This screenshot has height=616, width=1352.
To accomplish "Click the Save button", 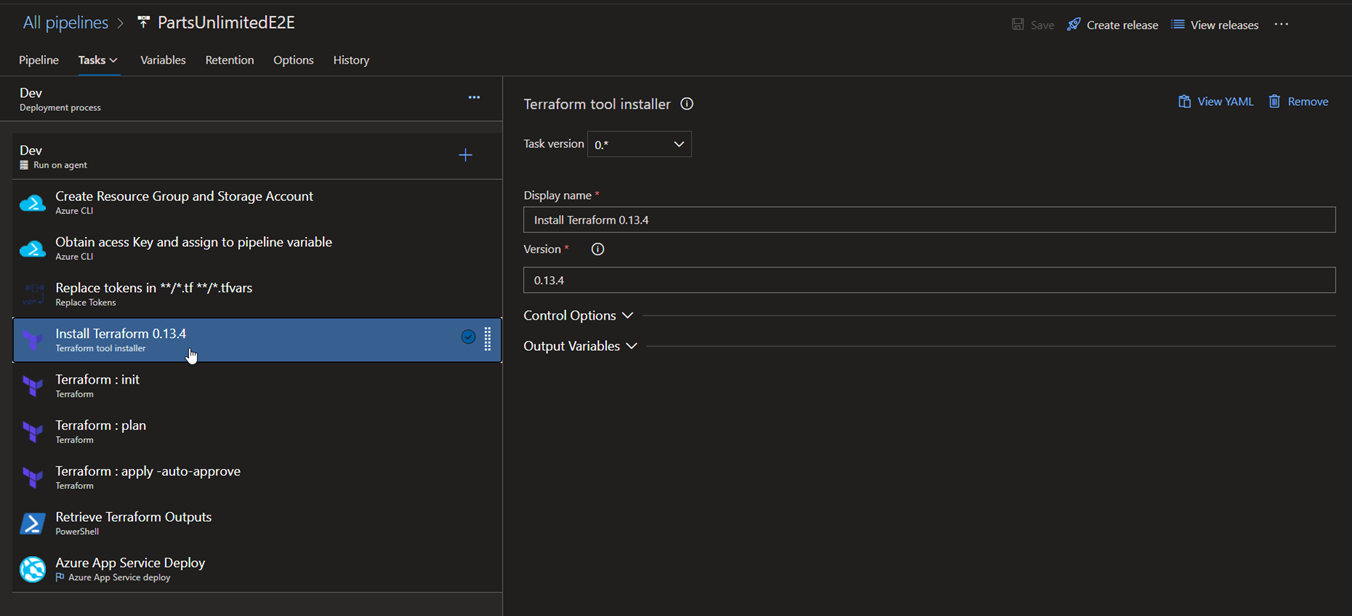I will (x=1033, y=25).
